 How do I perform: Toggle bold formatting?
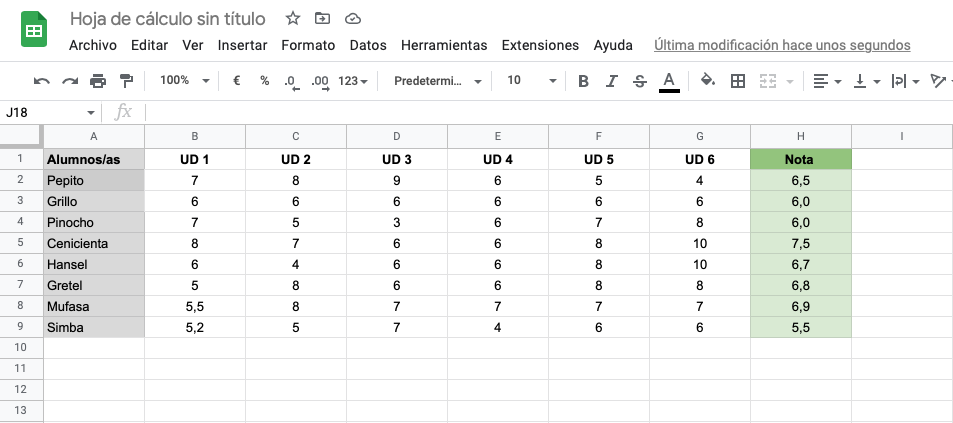pyautogui.click(x=583, y=81)
